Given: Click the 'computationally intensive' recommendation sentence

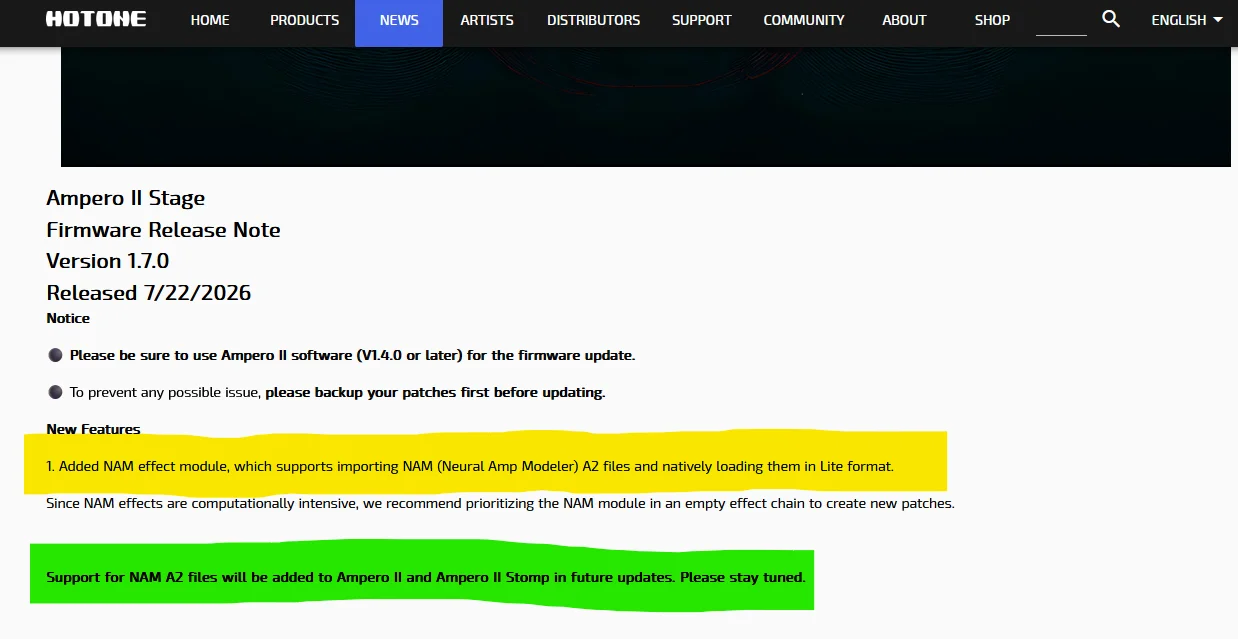Looking at the screenshot, I should pos(500,503).
